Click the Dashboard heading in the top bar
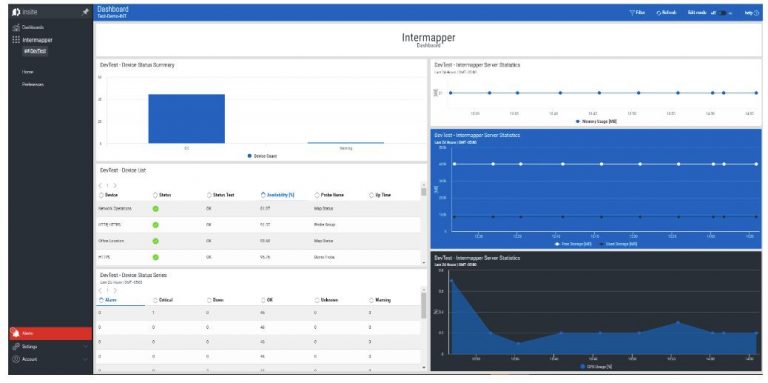 tap(113, 9)
